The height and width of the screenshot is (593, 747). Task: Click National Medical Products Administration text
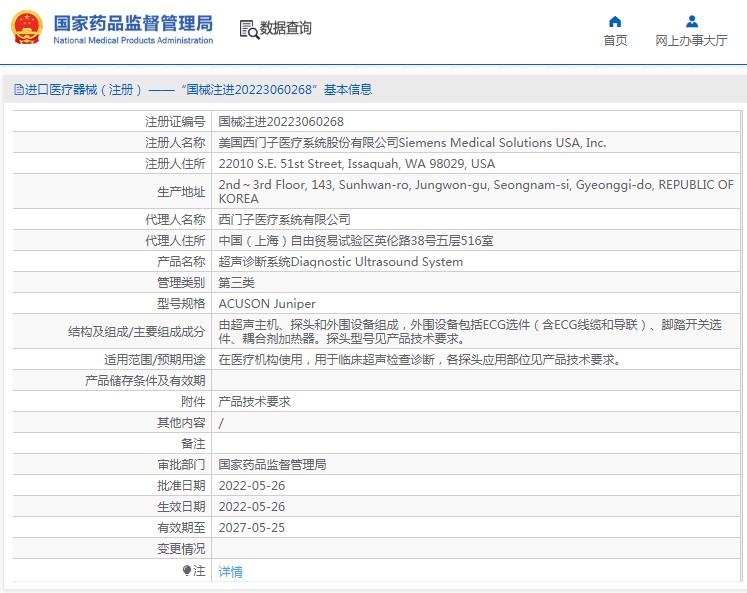click(133, 40)
